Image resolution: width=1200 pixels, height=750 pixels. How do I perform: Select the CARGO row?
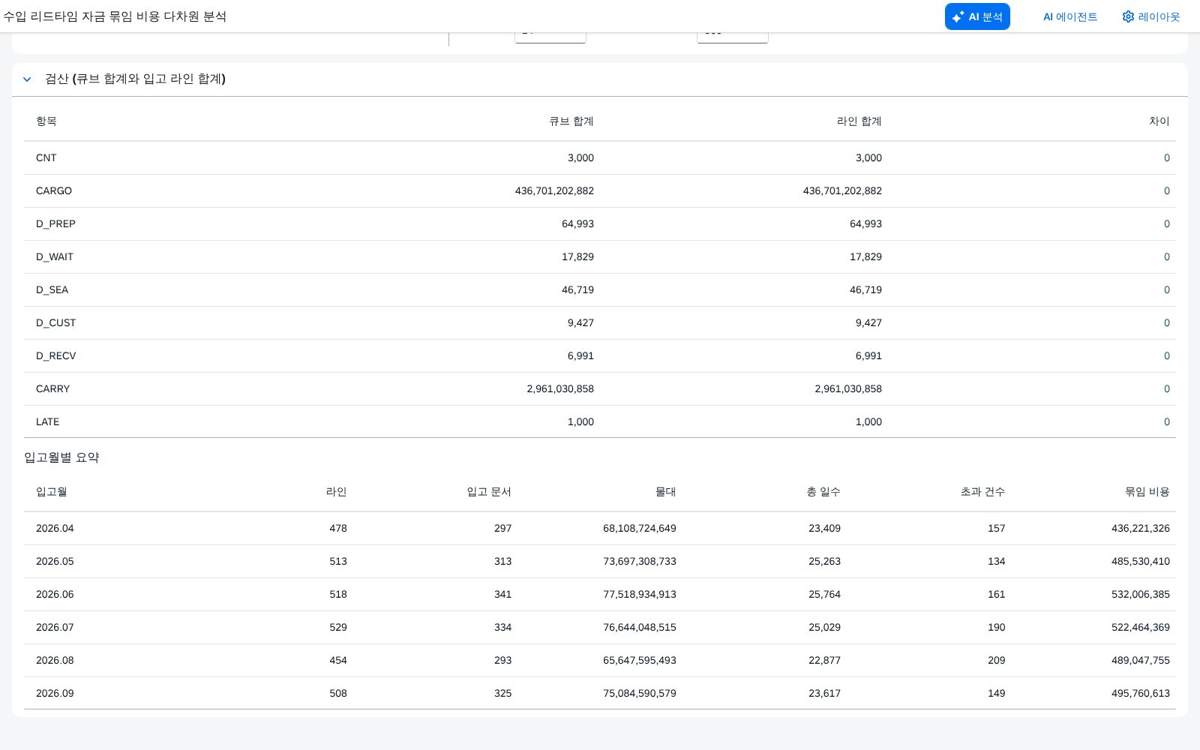pos(600,191)
